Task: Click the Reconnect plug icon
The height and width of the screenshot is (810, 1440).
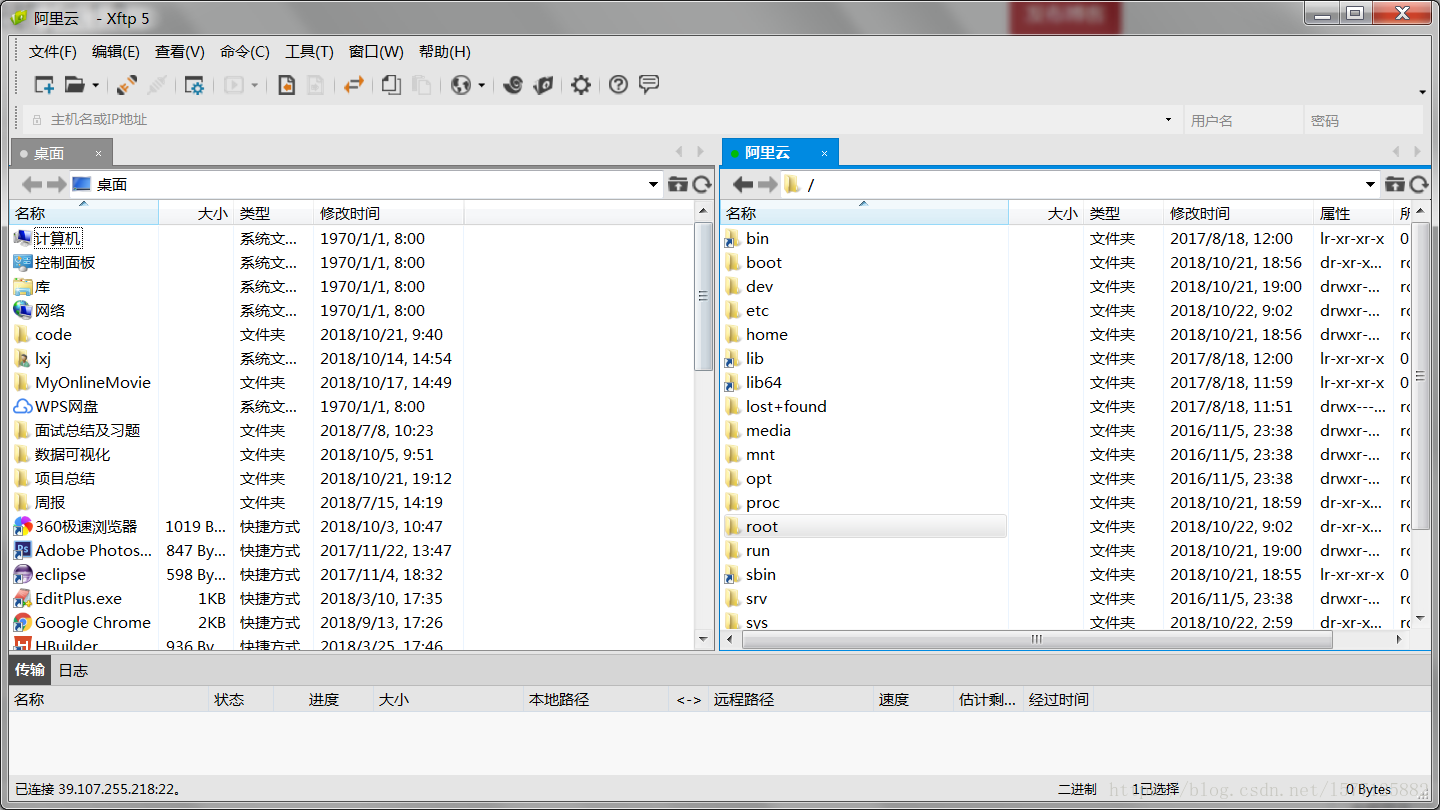Action: pos(127,86)
